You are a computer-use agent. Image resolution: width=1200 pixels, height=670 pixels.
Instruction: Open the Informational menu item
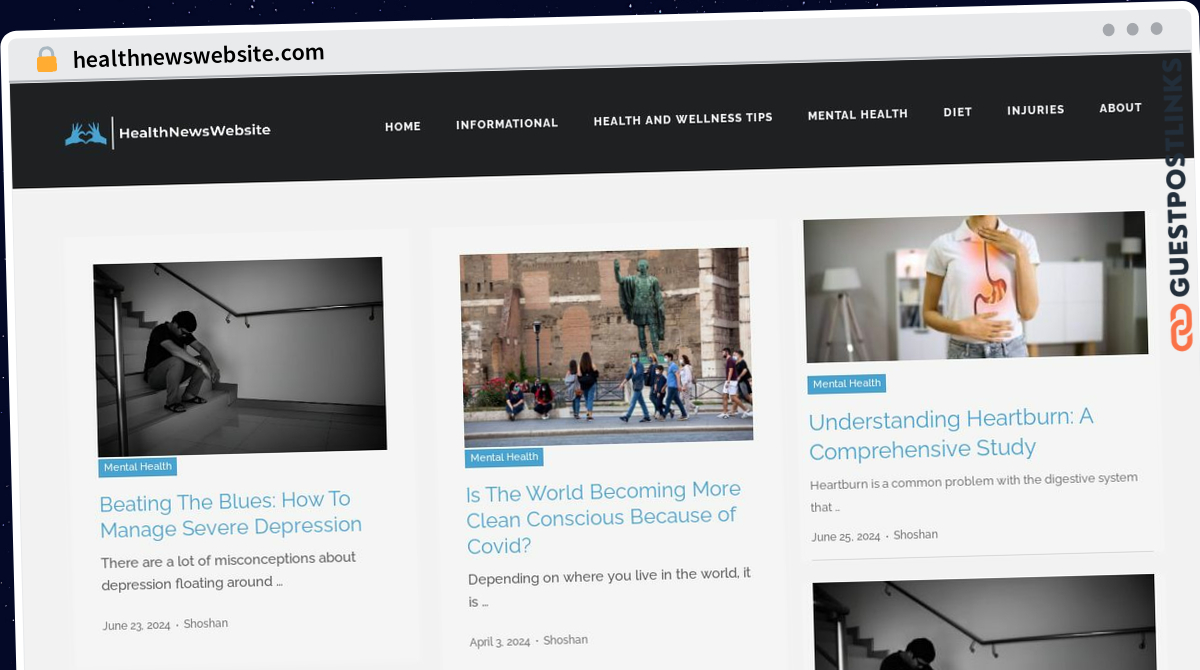[x=507, y=124]
